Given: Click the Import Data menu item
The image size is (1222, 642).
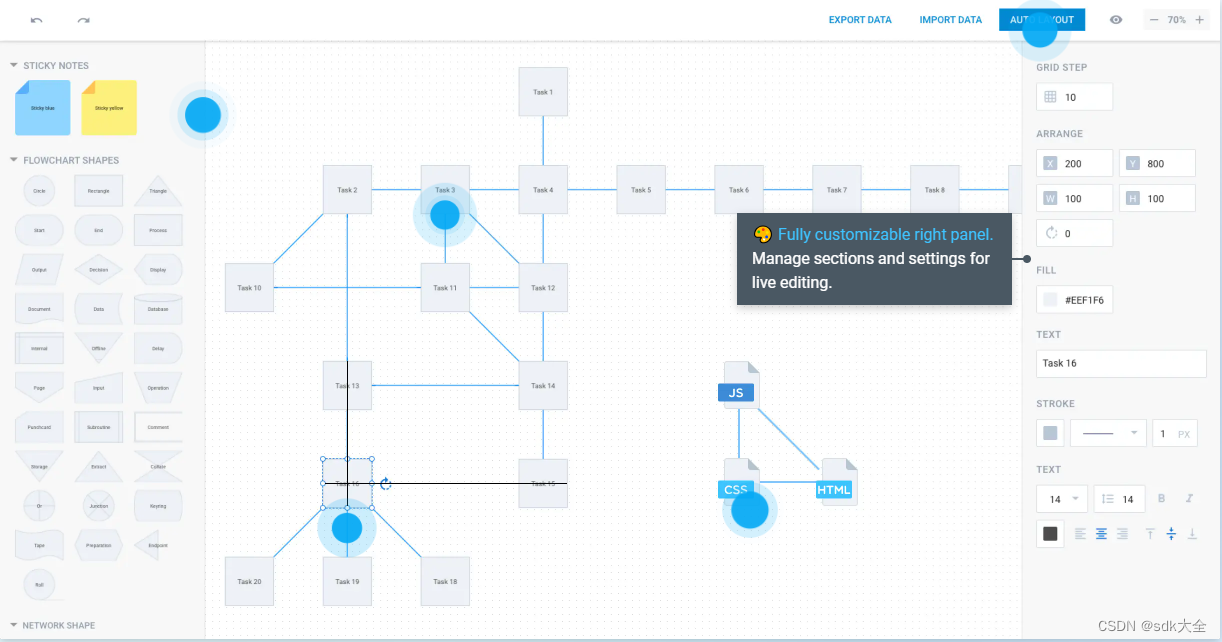Looking at the screenshot, I should point(950,19).
